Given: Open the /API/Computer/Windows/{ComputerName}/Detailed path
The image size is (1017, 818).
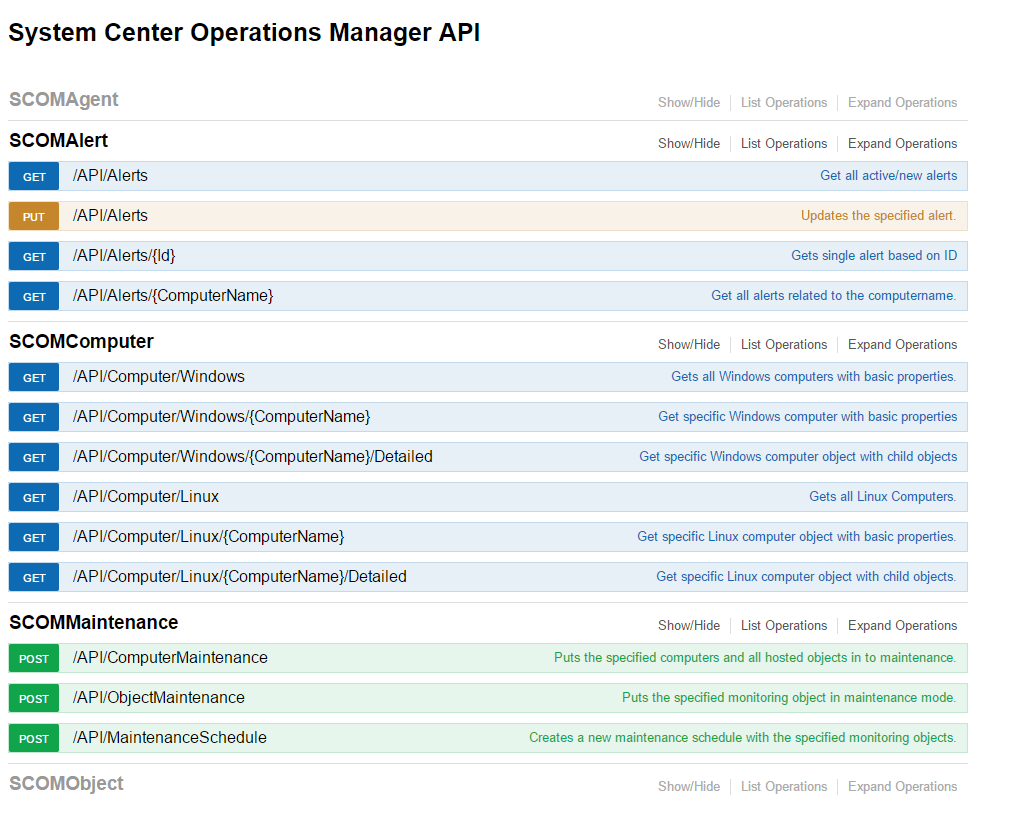Looking at the screenshot, I should pyautogui.click(x=252, y=457).
